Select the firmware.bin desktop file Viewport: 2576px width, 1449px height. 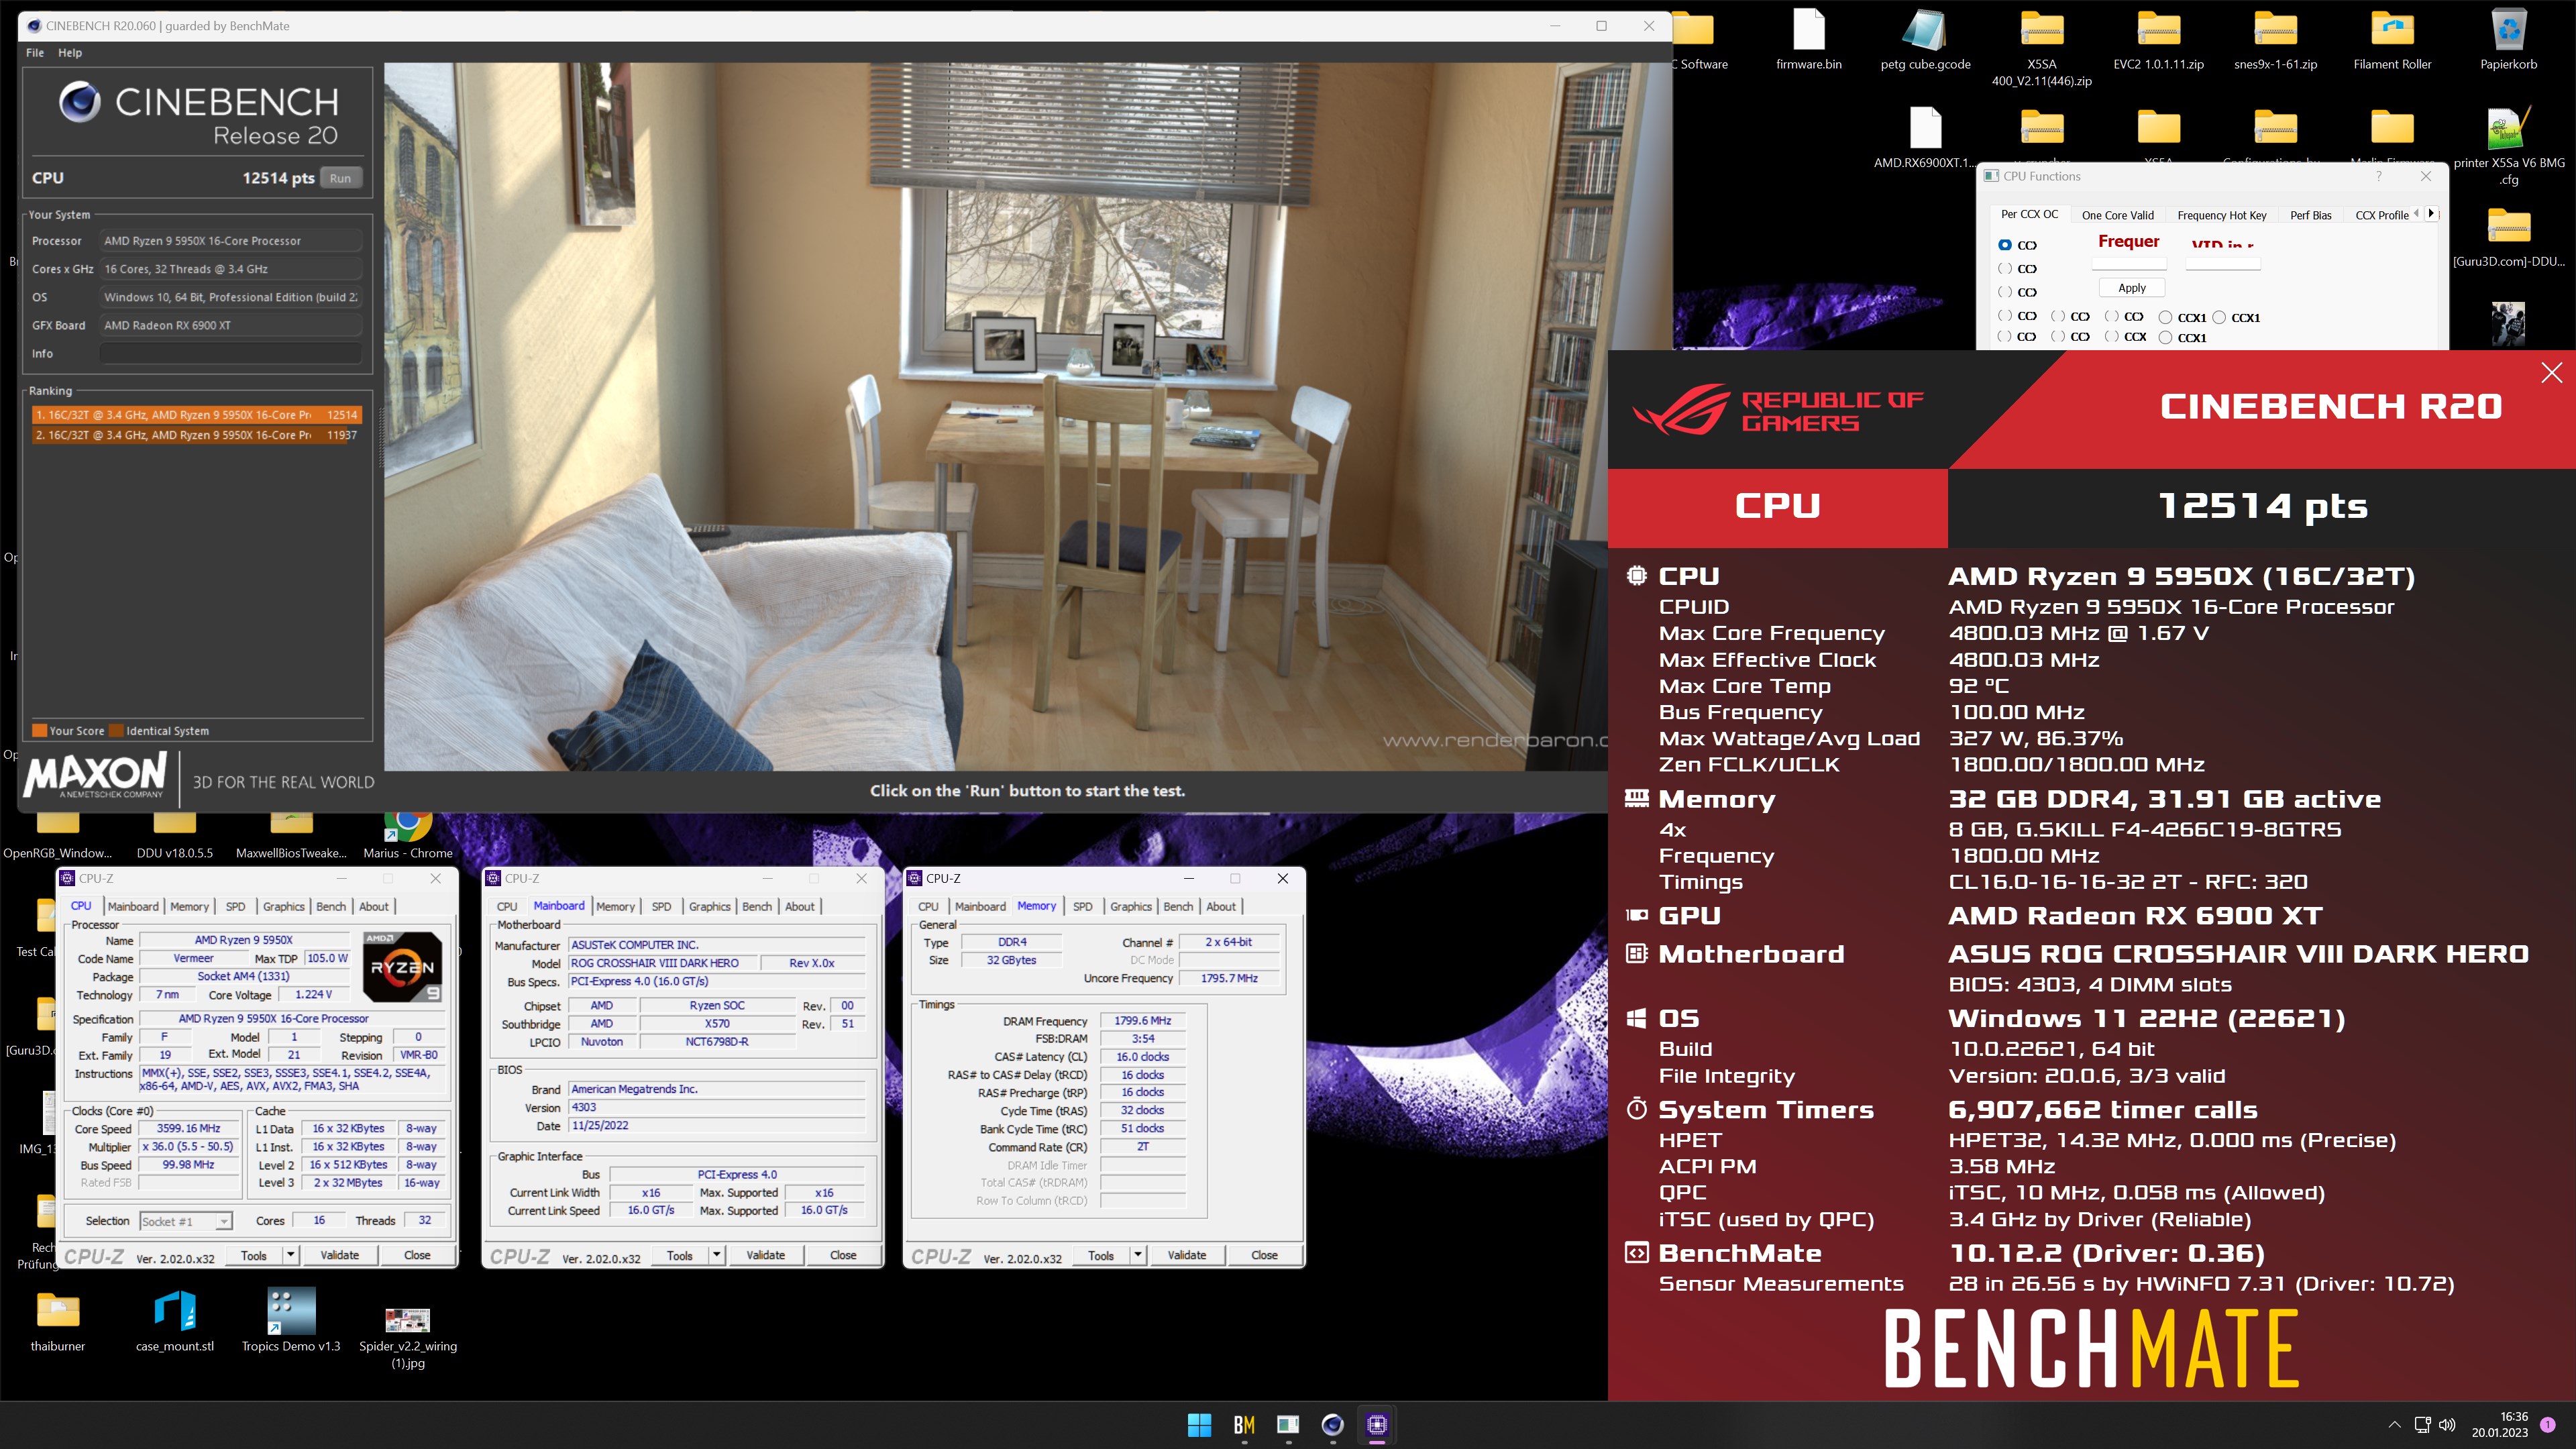pyautogui.click(x=1808, y=40)
